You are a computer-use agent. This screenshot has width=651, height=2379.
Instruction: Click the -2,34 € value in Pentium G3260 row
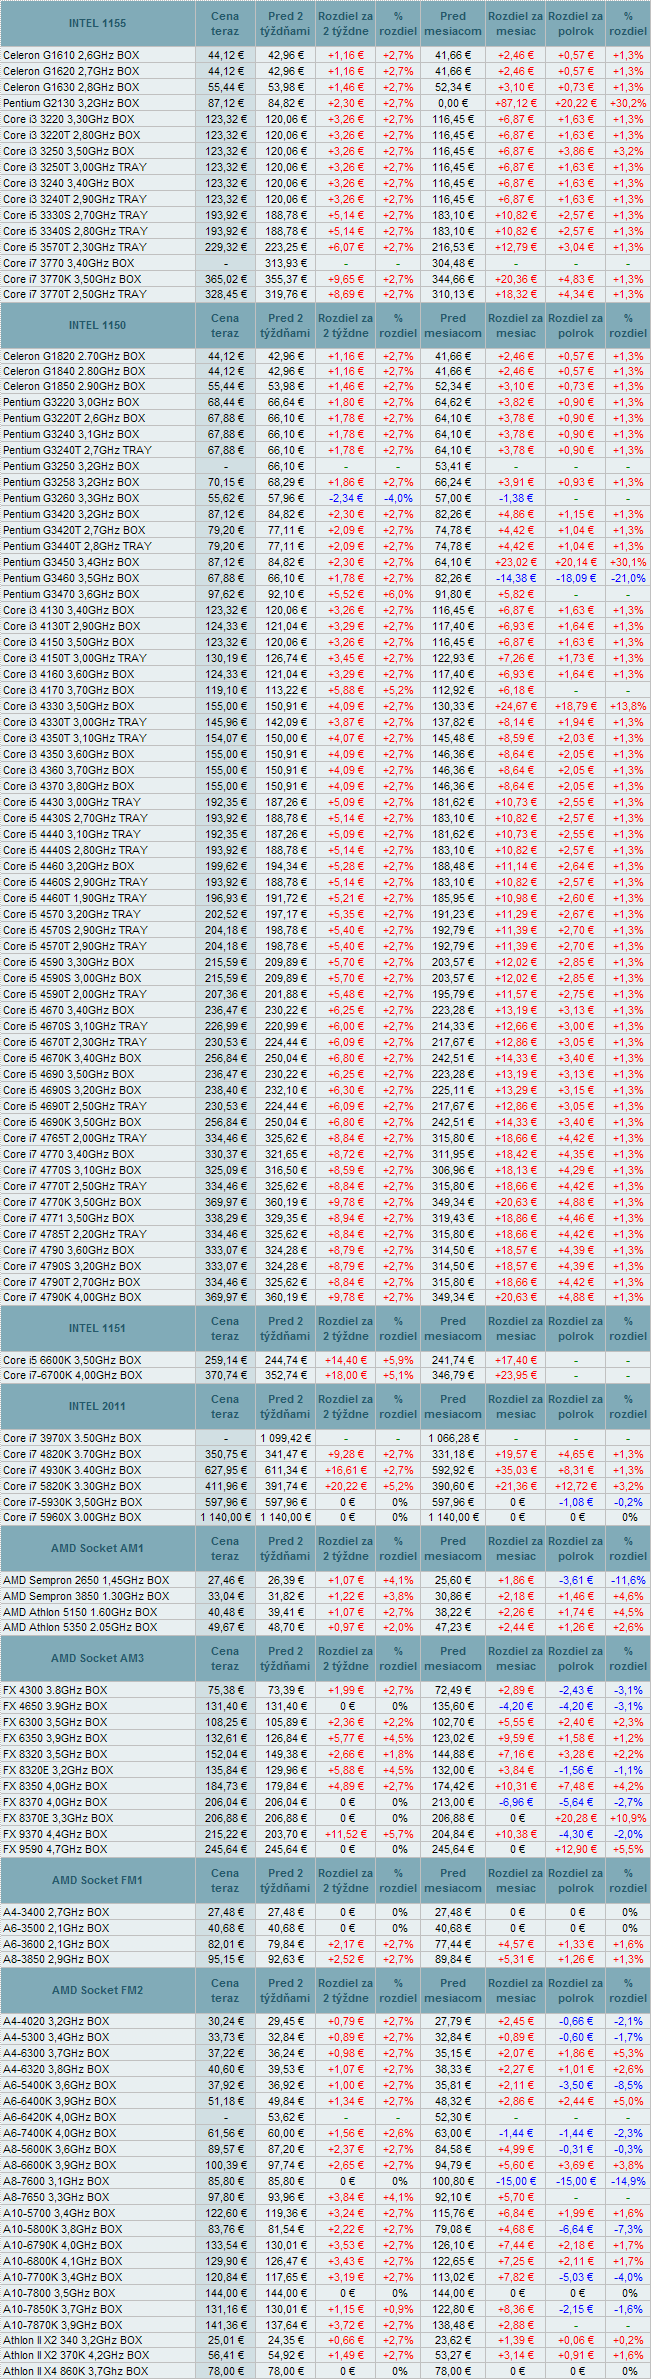pos(345,498)
